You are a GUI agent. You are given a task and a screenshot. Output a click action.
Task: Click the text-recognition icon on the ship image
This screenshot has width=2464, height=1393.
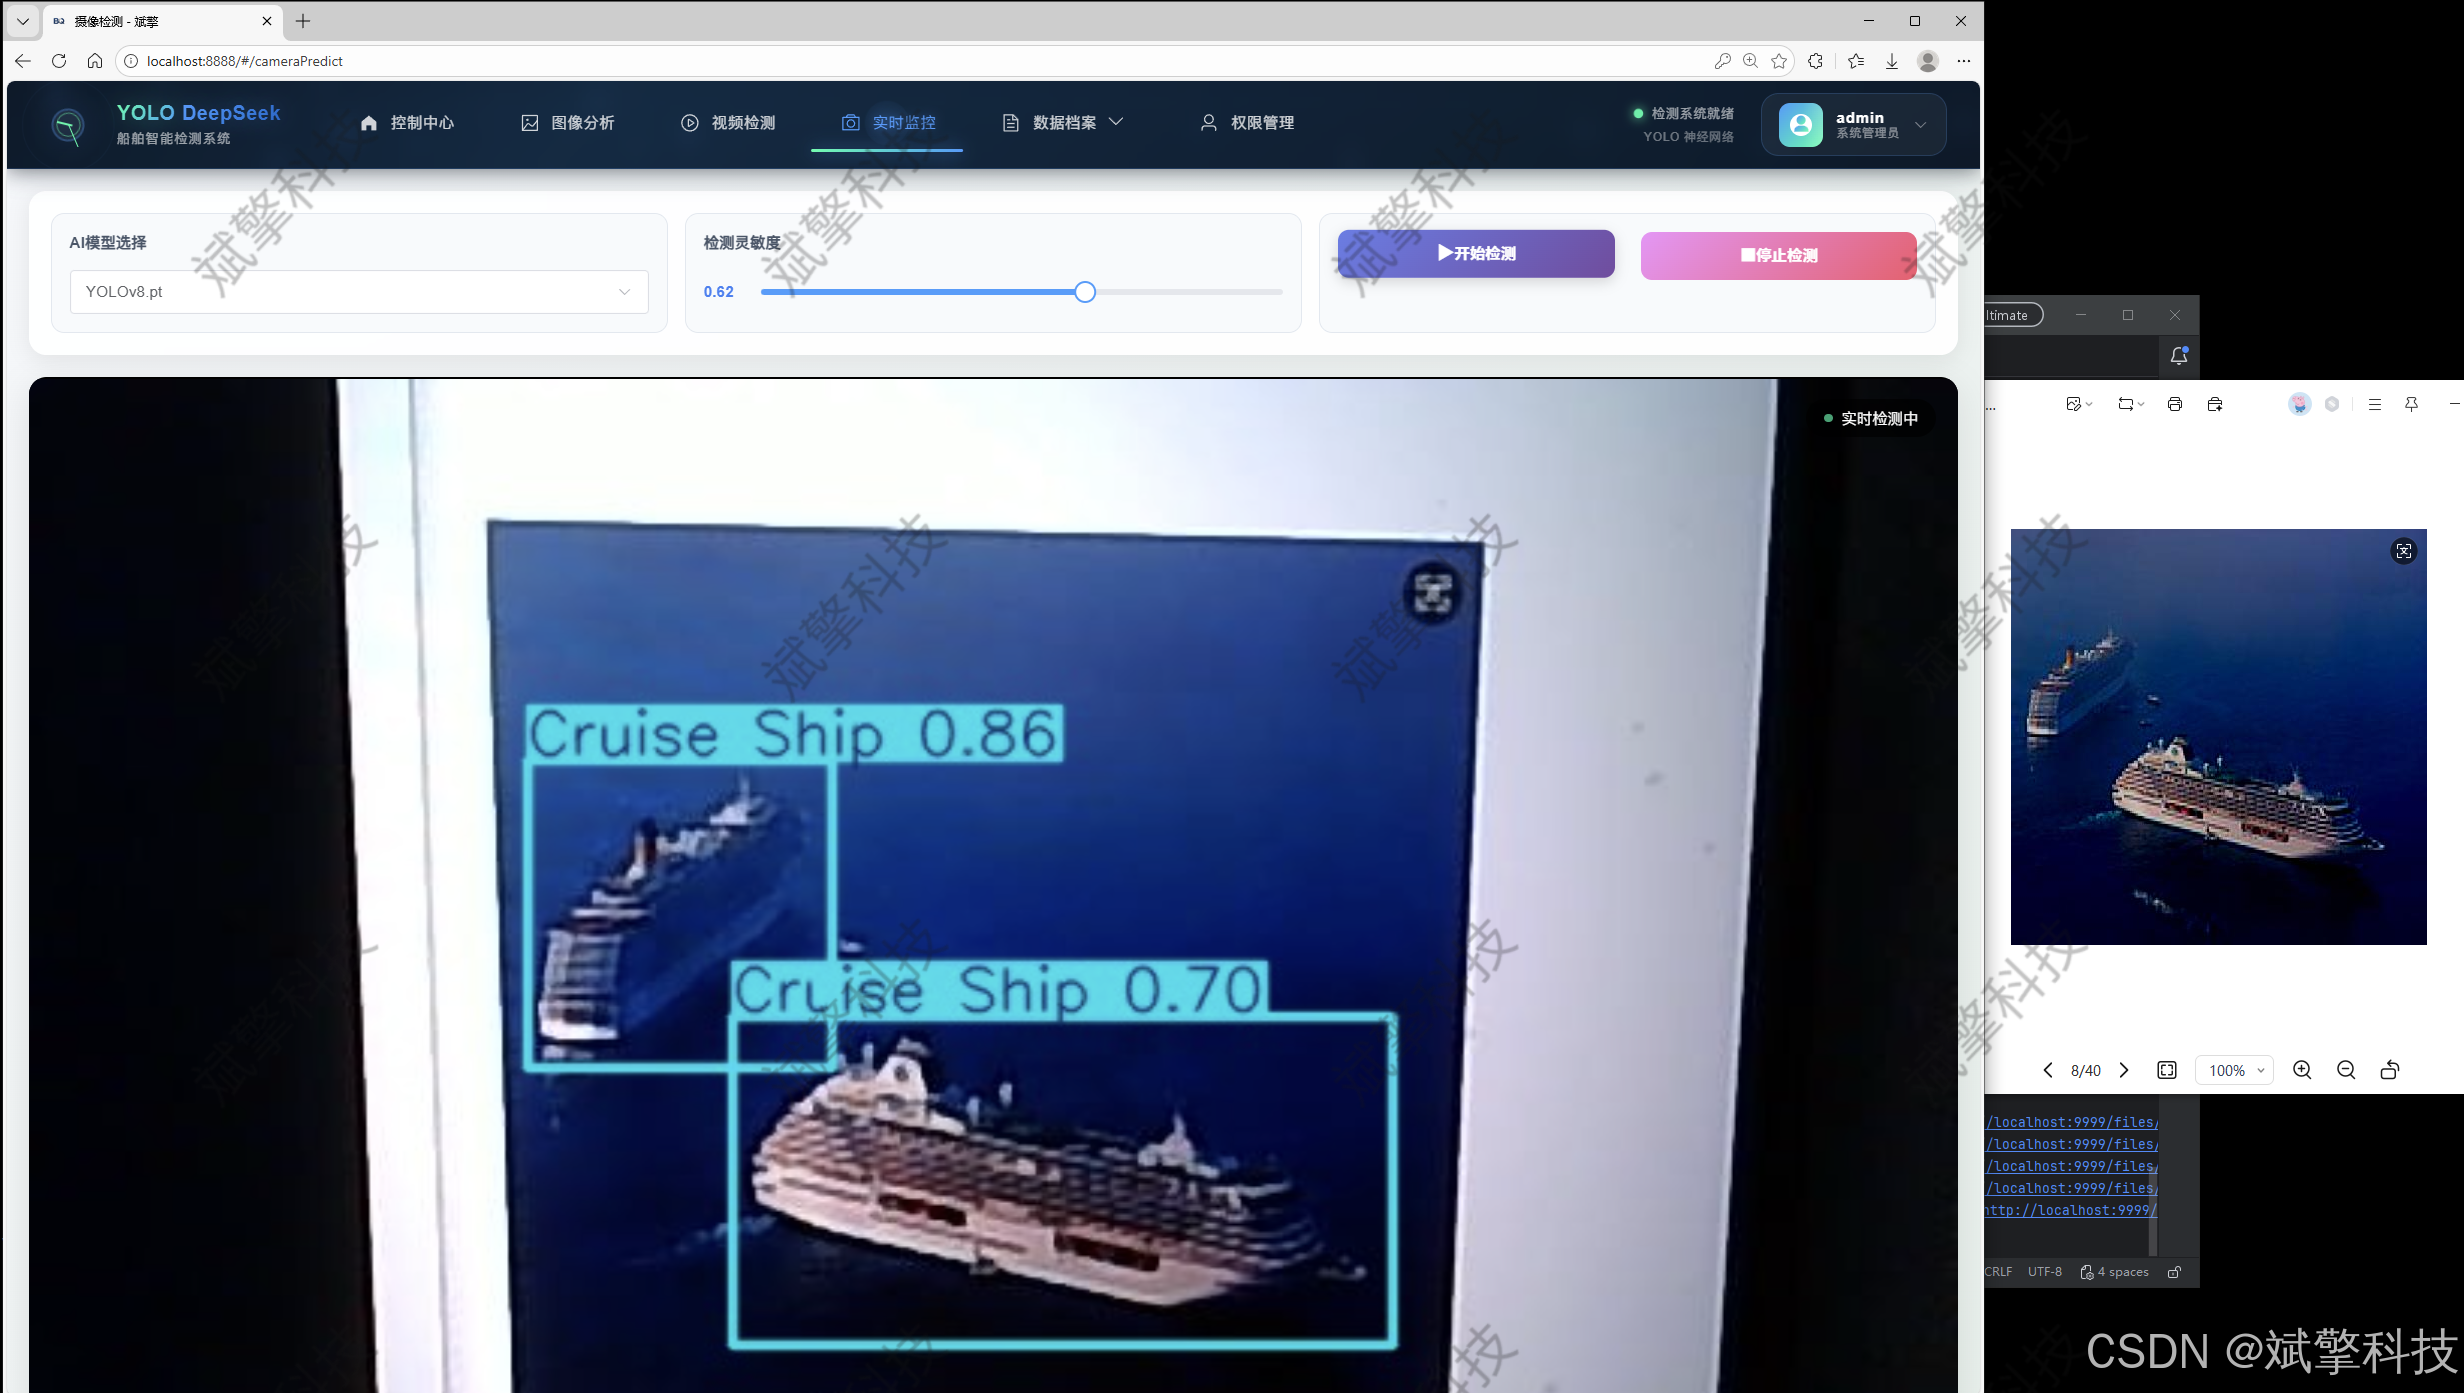pyautogui.click(x=2404, y=551)
